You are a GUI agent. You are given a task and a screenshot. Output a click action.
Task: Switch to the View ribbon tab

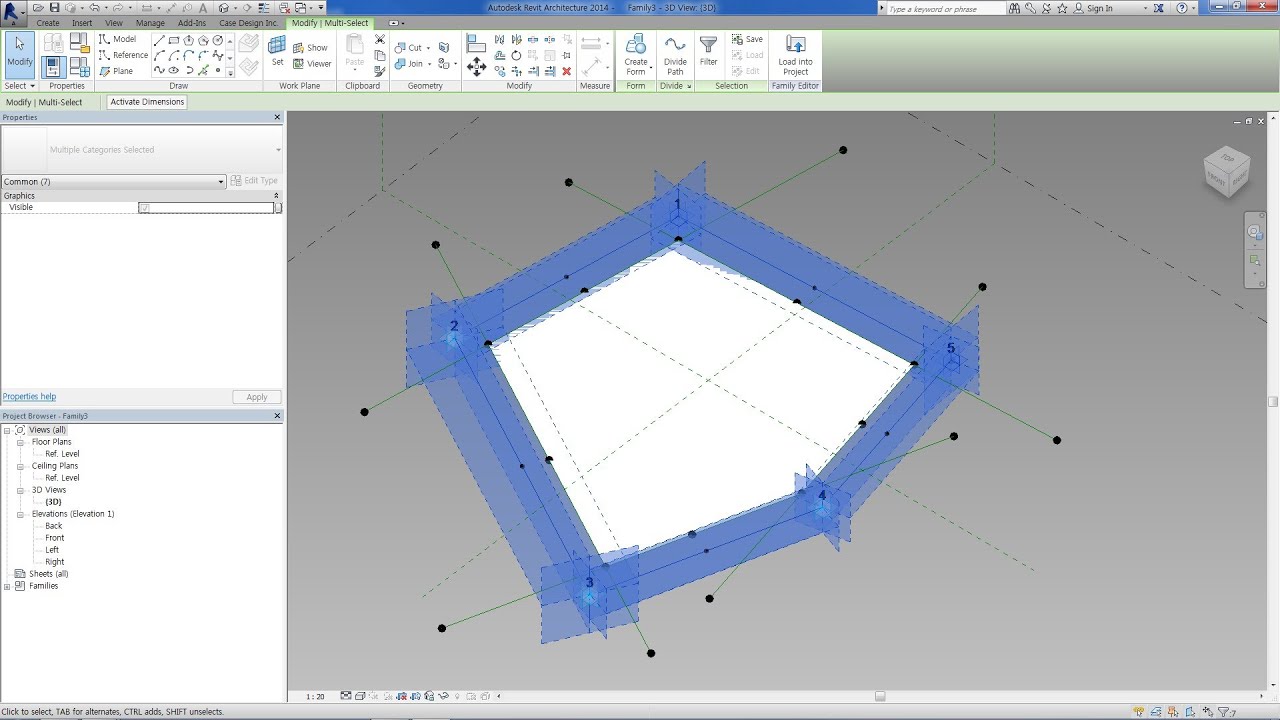[x=114, y=23]
